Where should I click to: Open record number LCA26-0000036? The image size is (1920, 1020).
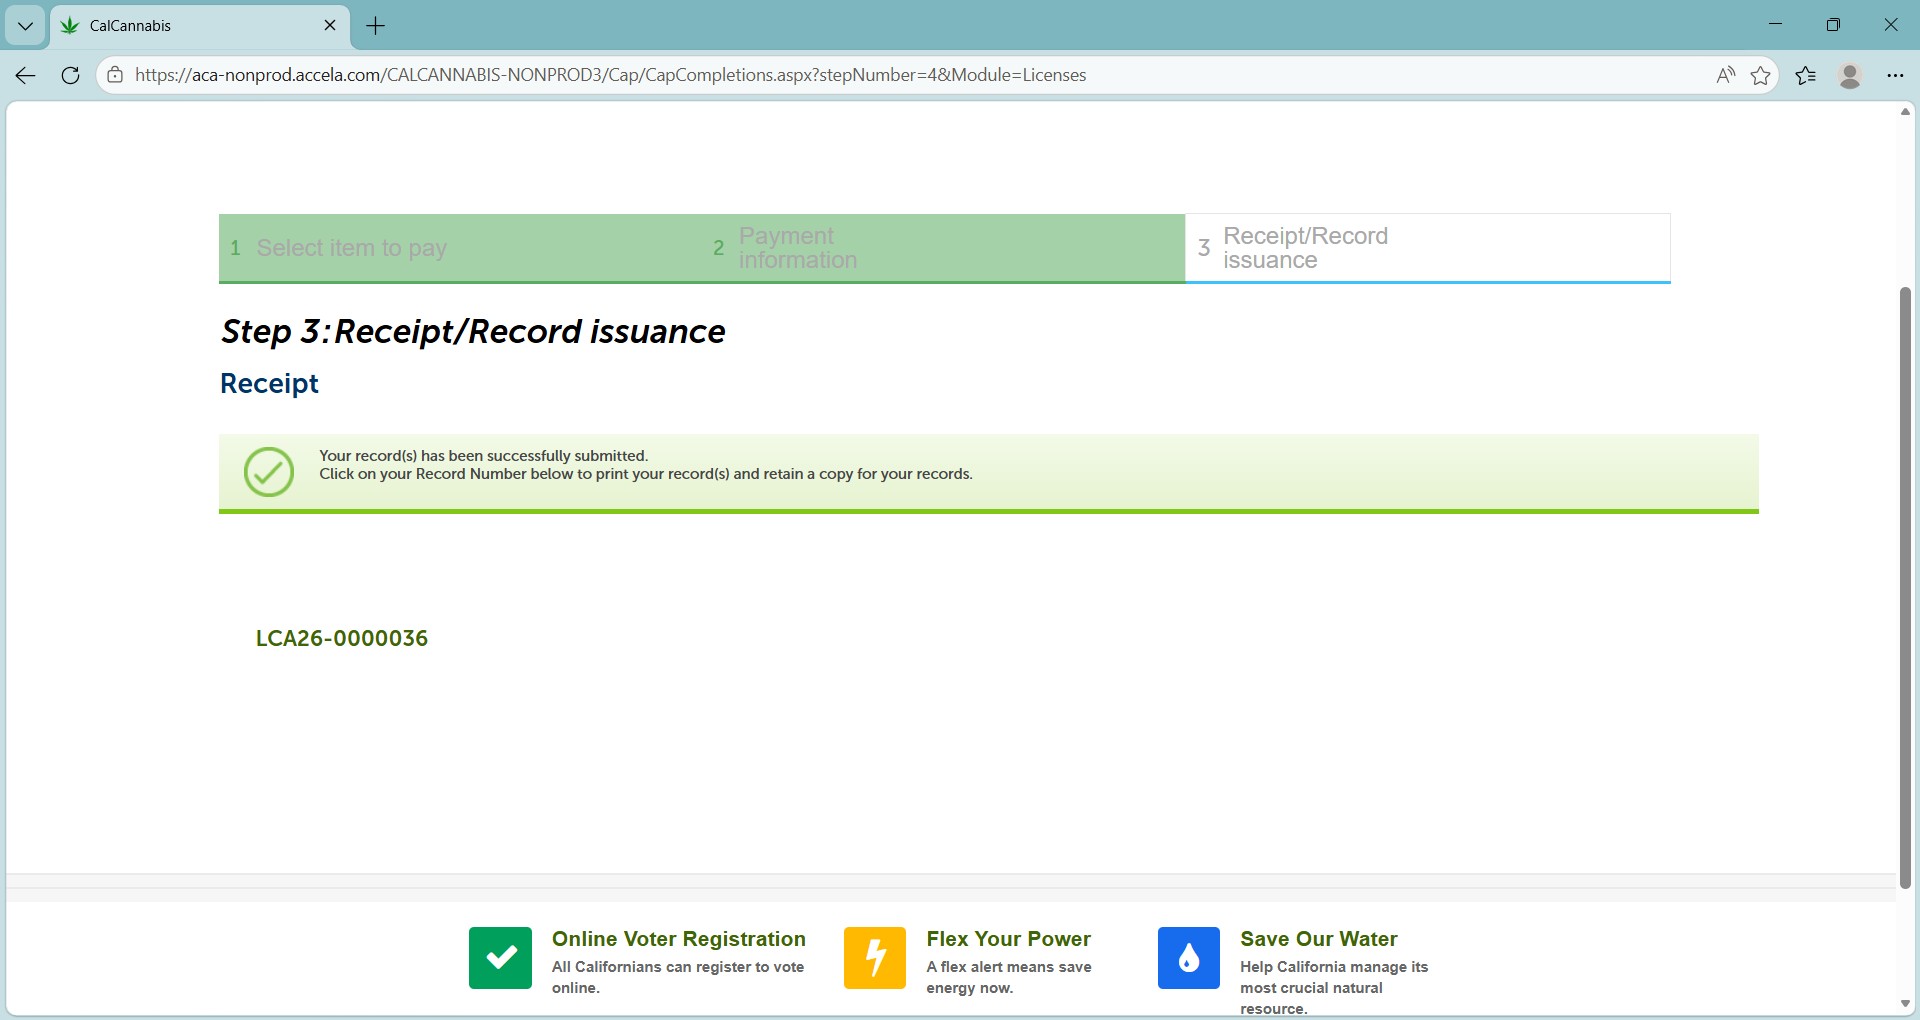(x=342, y=638)
